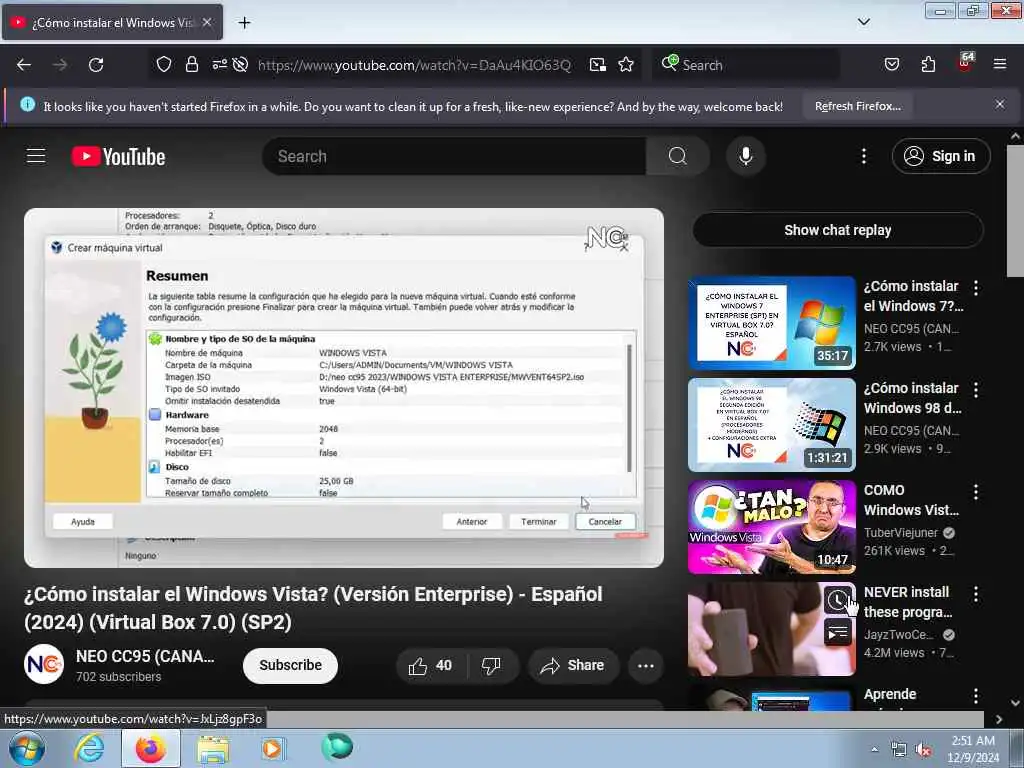Dismiss the Firefox refresh notification bar
Image resolution: width=1024 pixels, height=768 pixels.
click(1000, 104)
